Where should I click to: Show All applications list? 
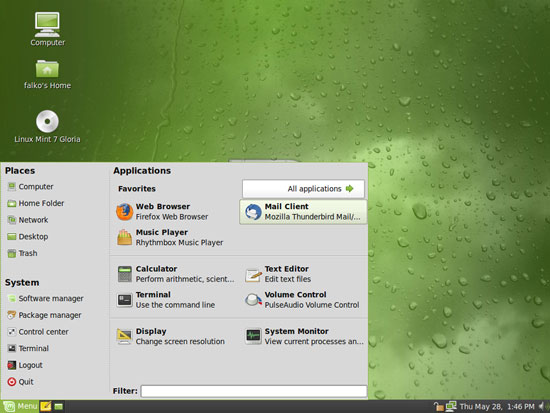coord(303,189)
